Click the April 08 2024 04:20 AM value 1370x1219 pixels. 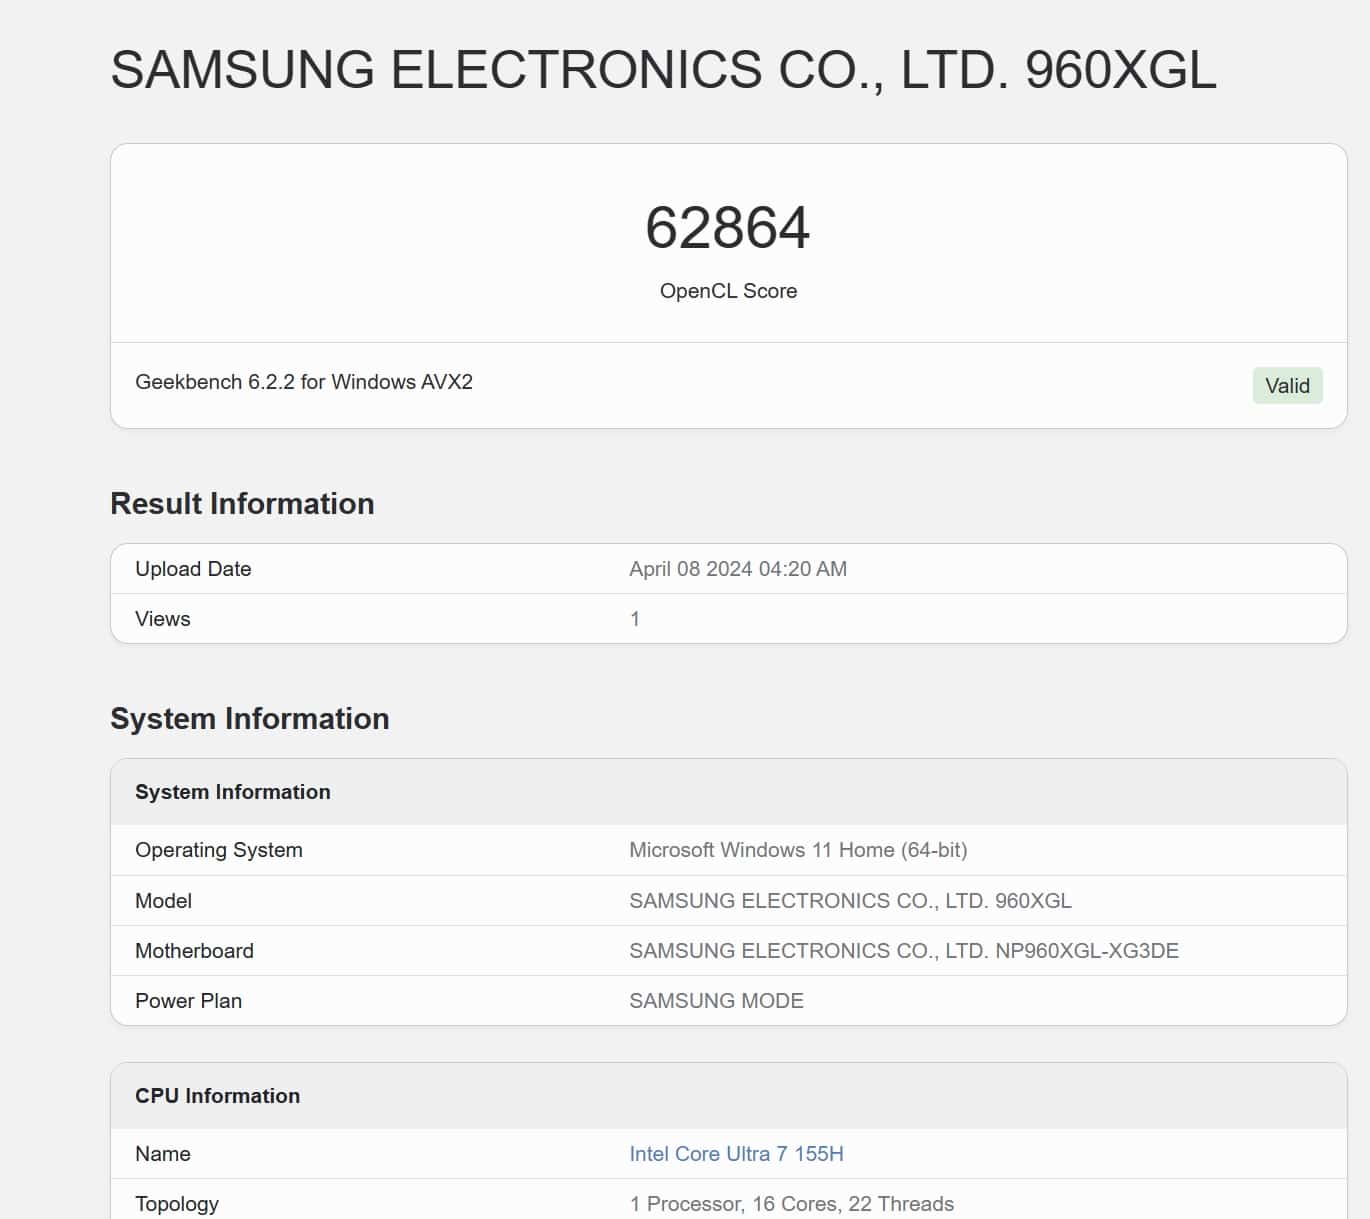pos(738,569)
